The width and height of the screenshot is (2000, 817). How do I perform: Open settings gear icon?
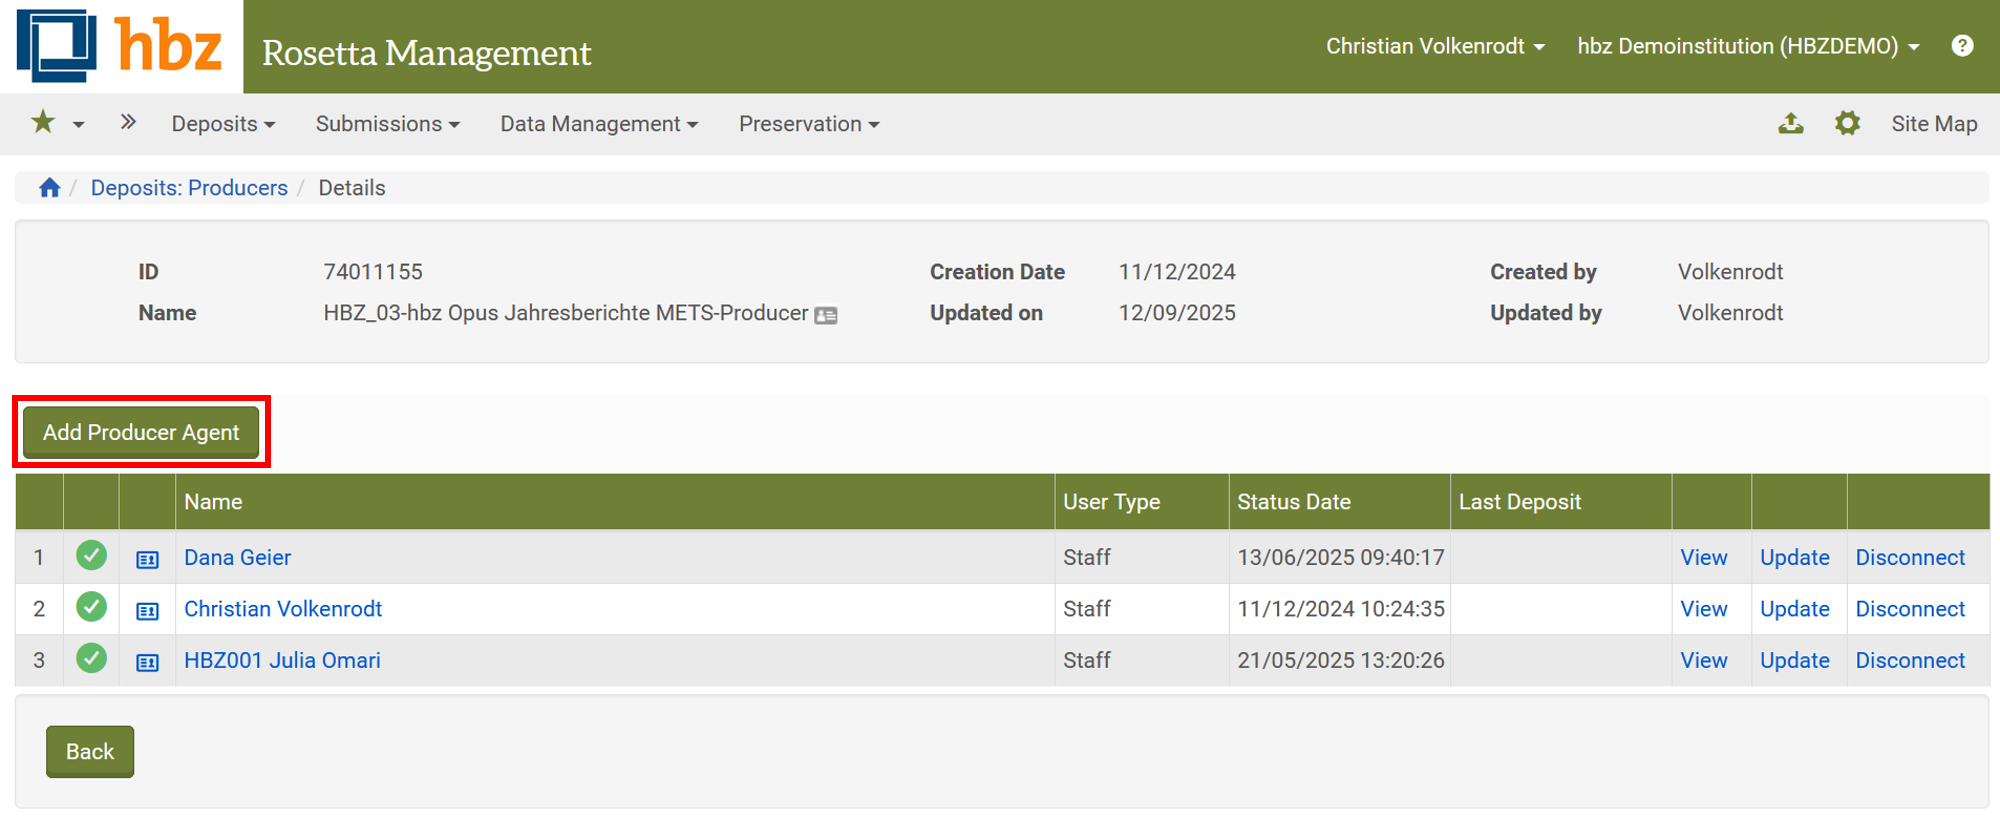tap(1847, 123)
